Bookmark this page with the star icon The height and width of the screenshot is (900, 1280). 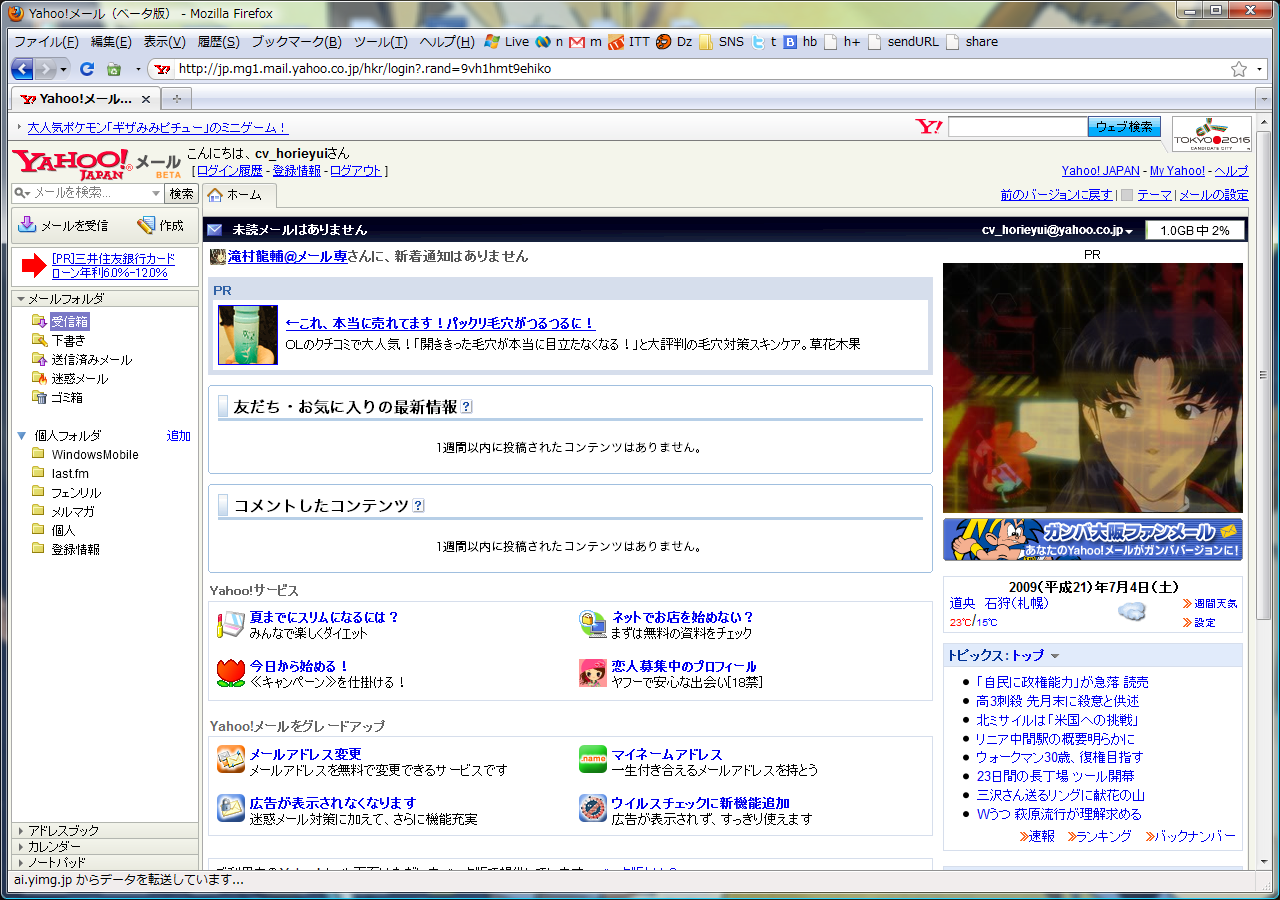pyautogui.click(x=1239, y=69)
